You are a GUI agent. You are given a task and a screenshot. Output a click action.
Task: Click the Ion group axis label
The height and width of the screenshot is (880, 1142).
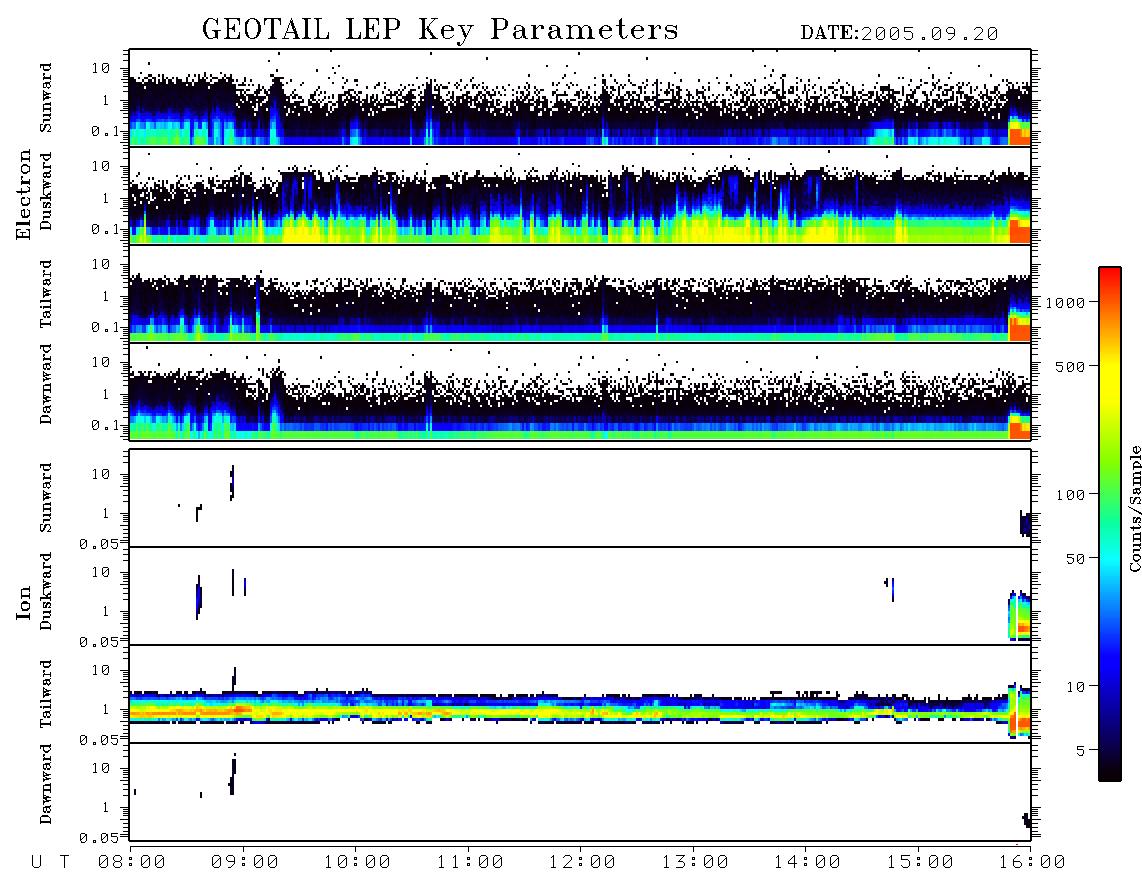24,602
